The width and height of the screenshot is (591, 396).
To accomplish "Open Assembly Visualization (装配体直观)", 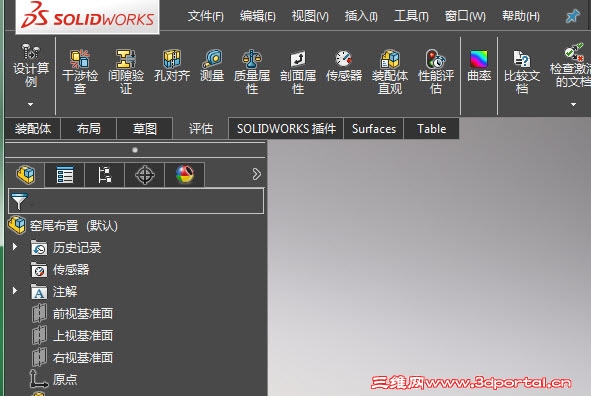I will tap(390, 72).
